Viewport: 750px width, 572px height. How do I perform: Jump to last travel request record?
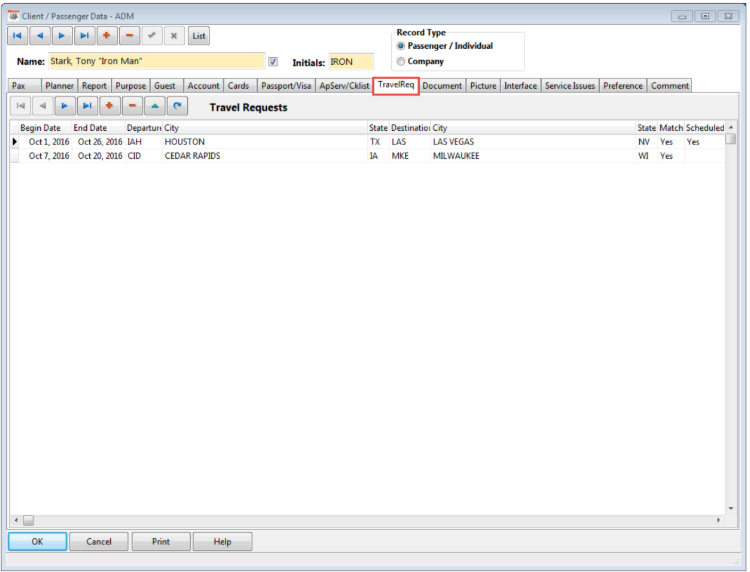87,106
